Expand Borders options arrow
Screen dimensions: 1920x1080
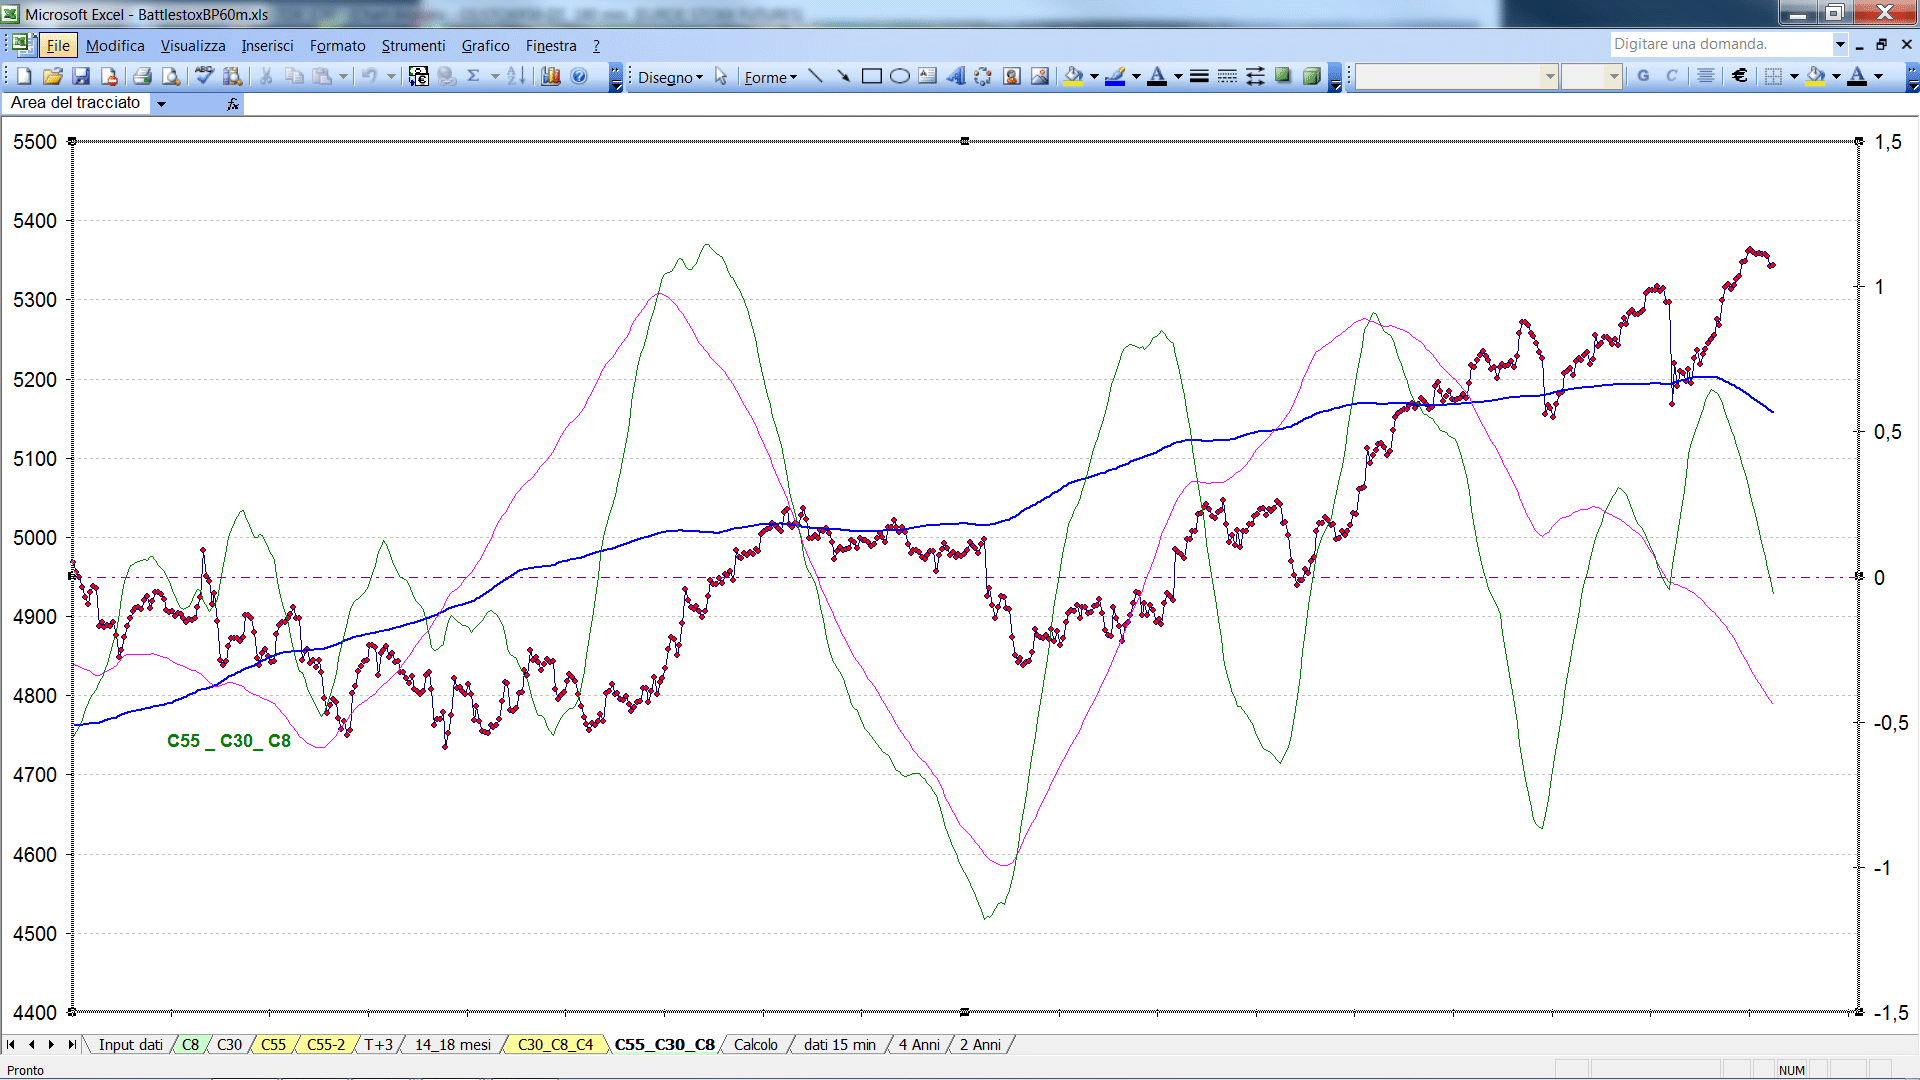coord(1794,76)
